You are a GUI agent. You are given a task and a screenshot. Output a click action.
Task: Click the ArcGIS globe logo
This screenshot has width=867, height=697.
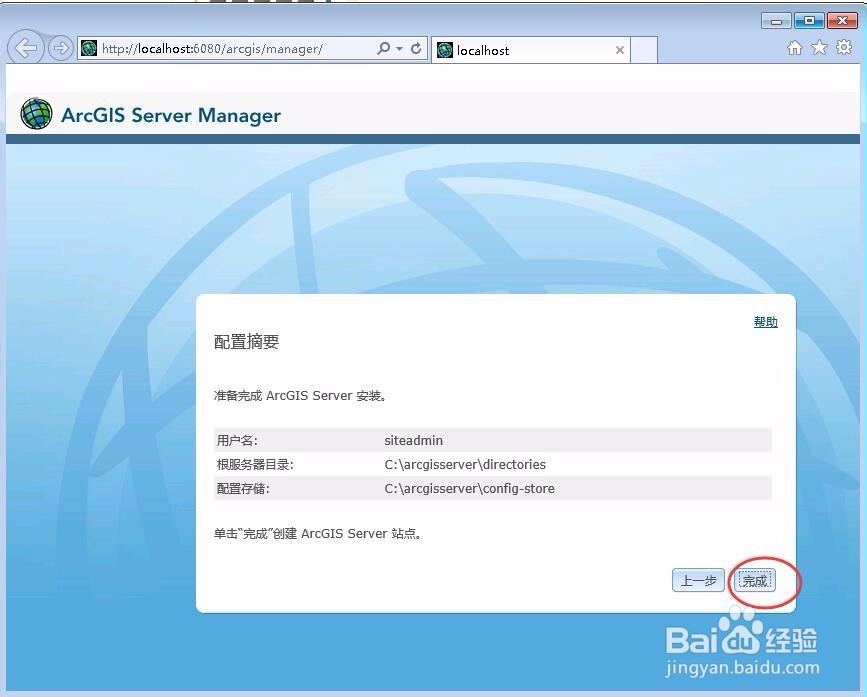(36, 114)
